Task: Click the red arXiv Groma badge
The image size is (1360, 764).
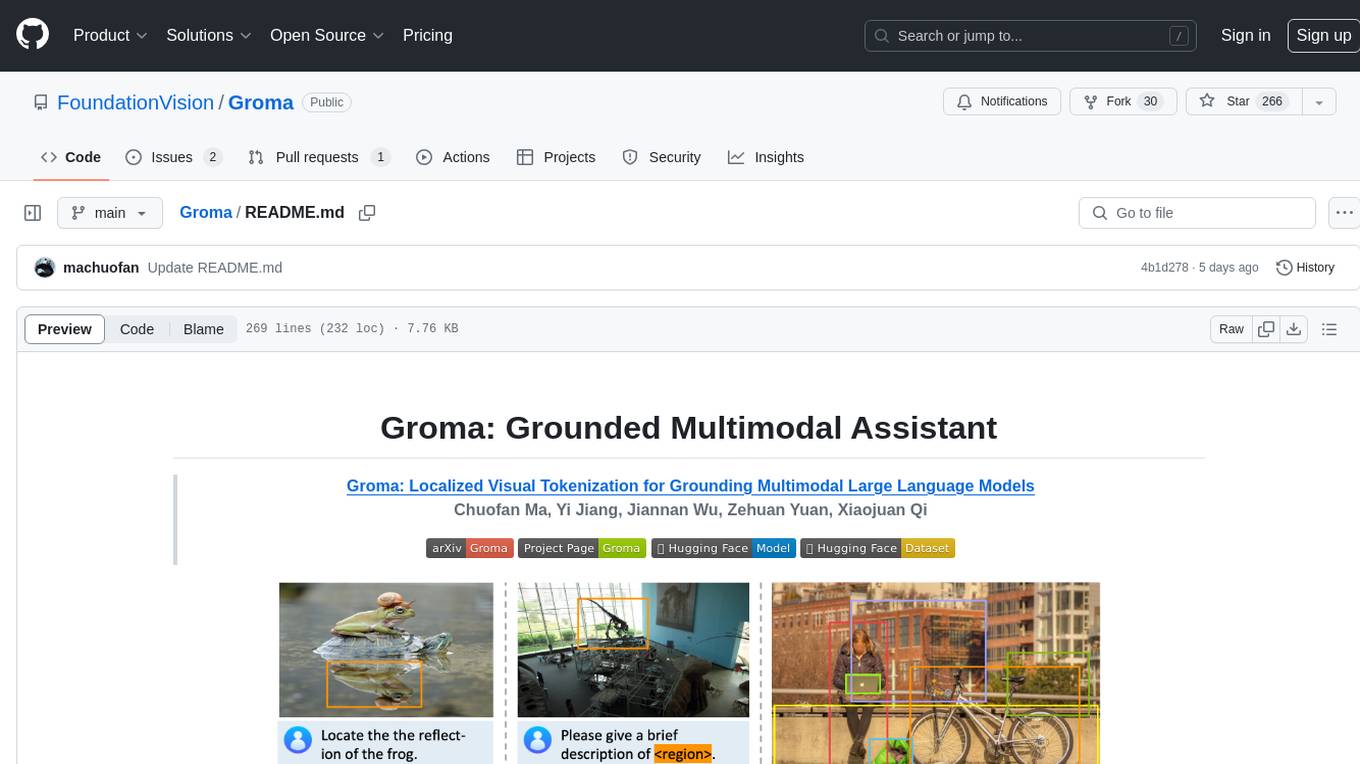Action: click(x=470, y=548)
